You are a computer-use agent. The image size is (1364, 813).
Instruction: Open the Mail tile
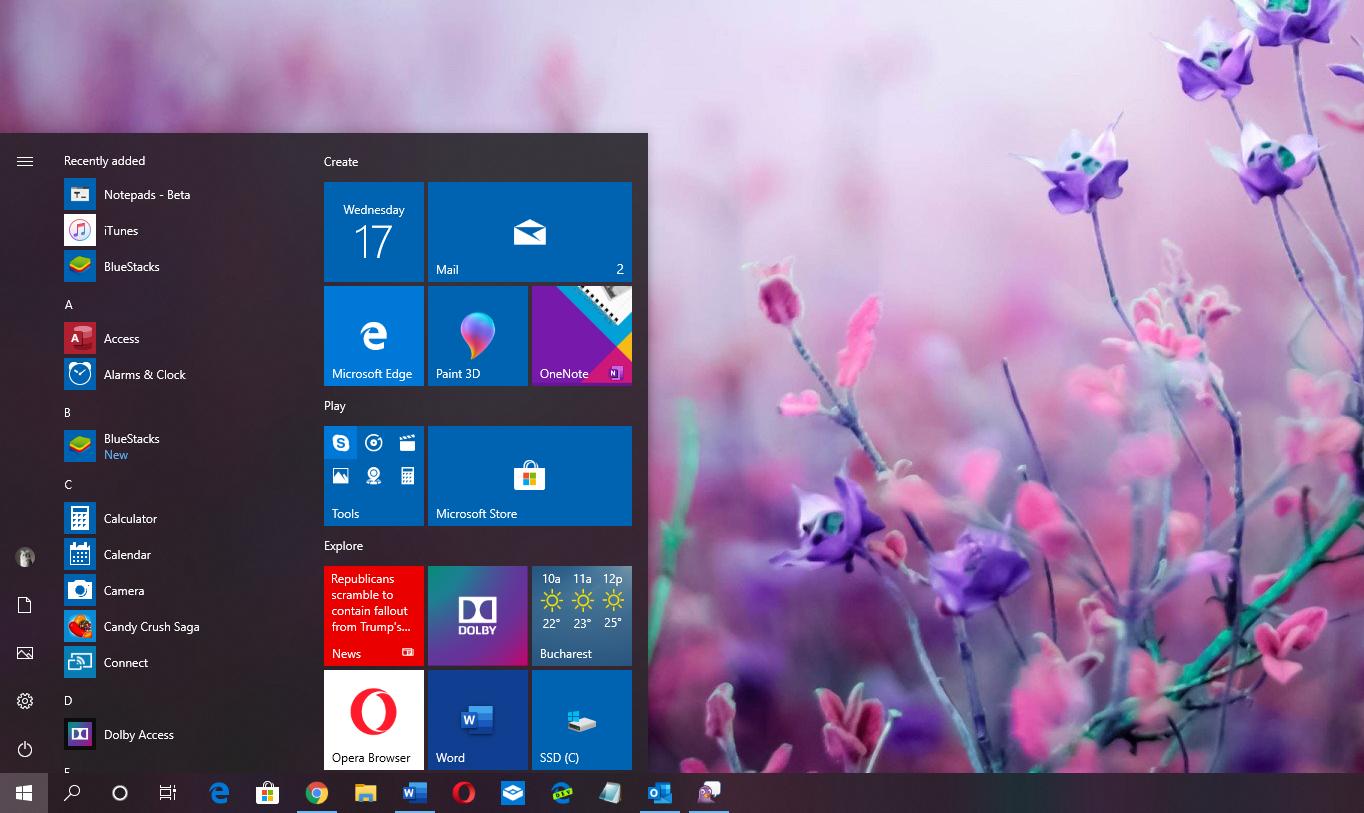click(x=530, y=232)
